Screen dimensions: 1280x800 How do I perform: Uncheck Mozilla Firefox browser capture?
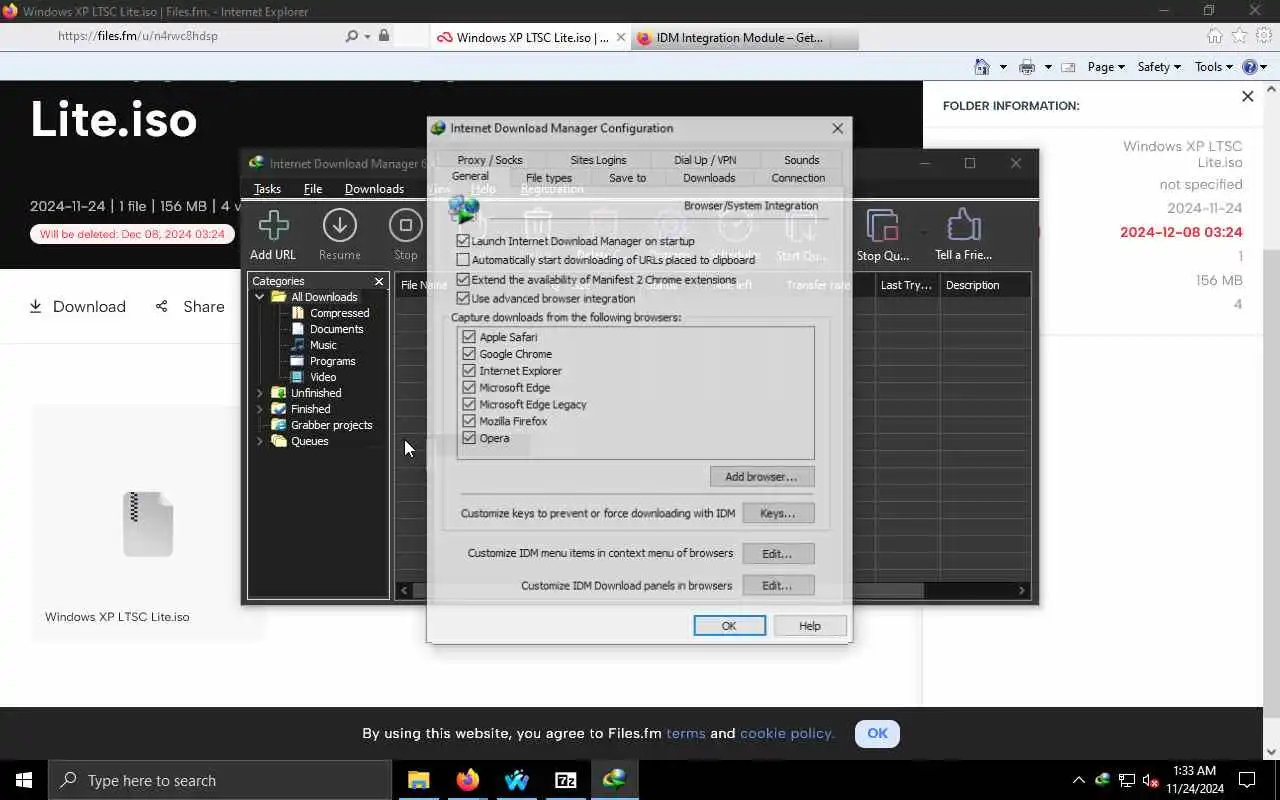coord(469,421)
